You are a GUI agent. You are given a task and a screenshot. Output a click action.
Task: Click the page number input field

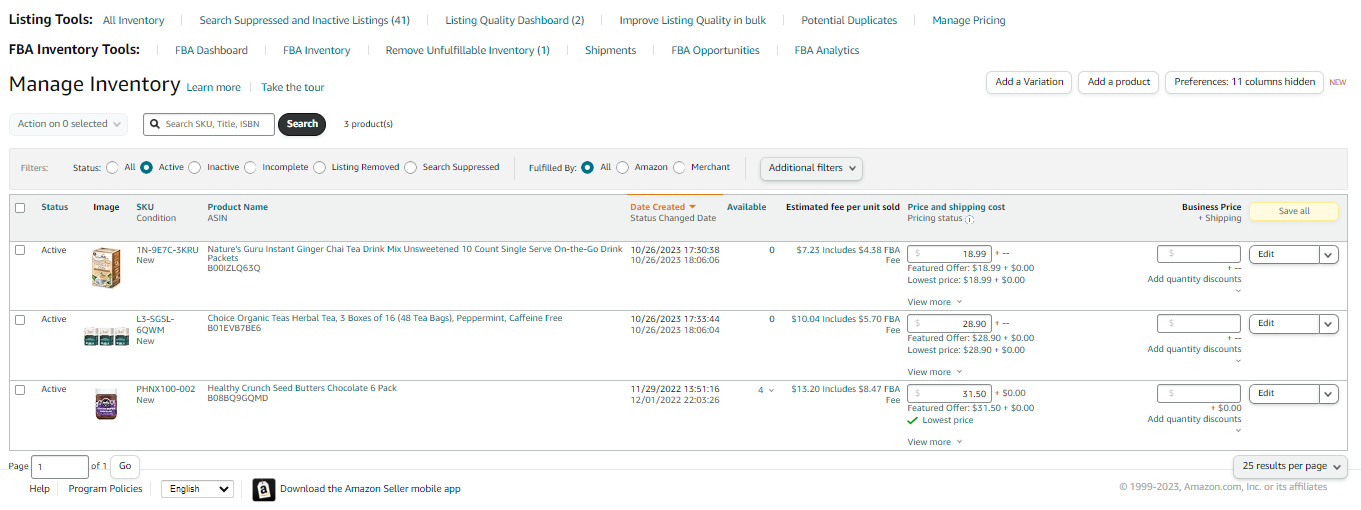[60, 466]
